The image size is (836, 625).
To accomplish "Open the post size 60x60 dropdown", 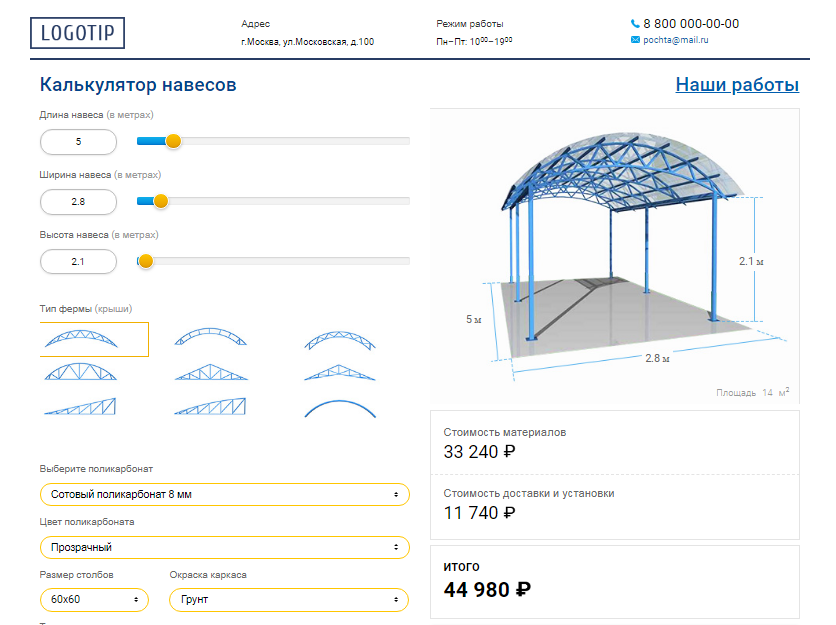I will pyautogui.click(x=94, y=599).
